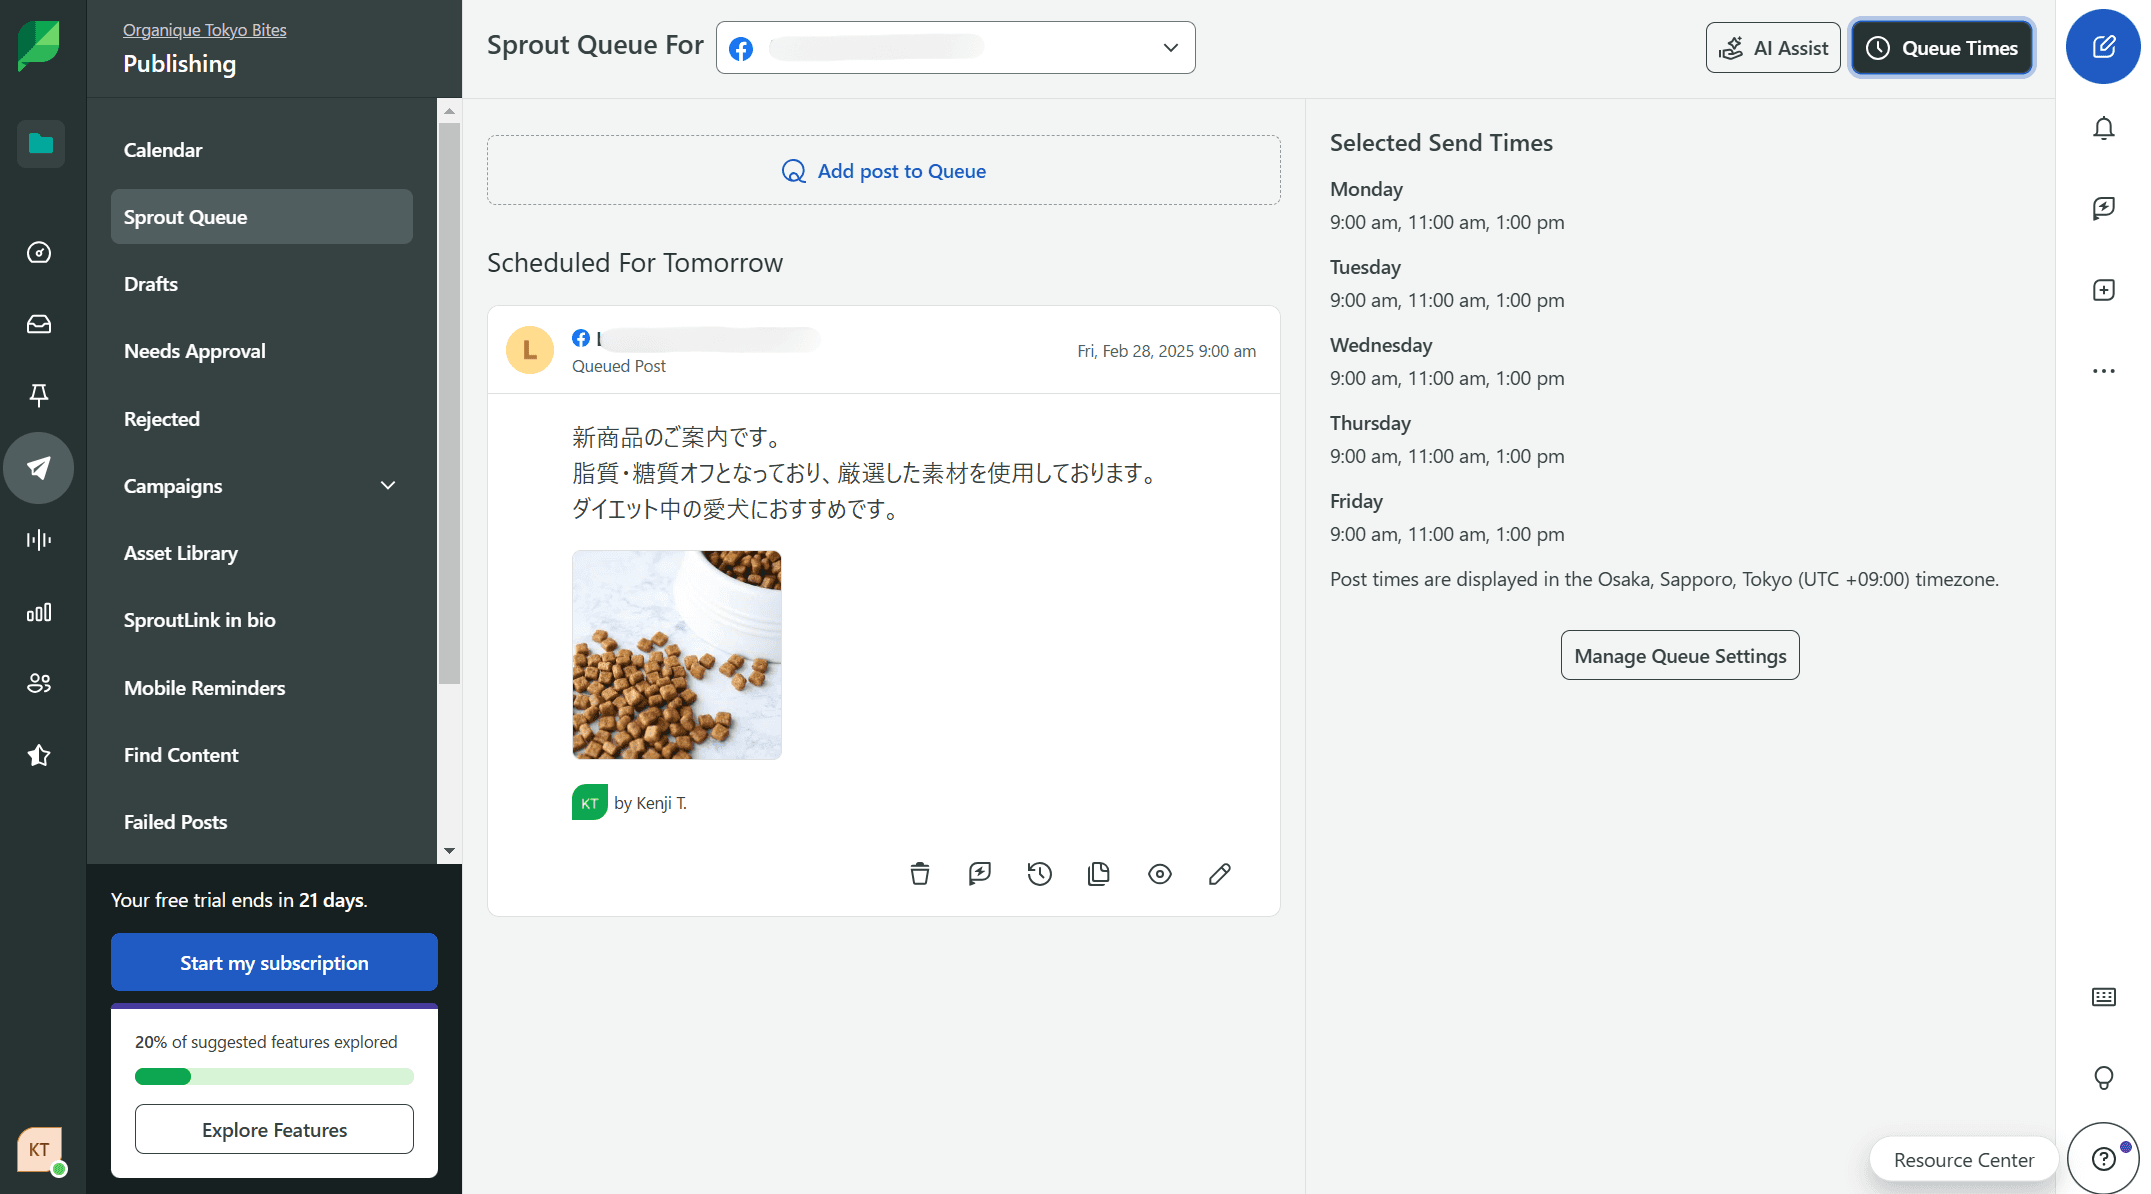Click the features explored progress bar
Image resolution: width=2151 pixels, height=1194 pixels.
click(x=274, y=1077)
